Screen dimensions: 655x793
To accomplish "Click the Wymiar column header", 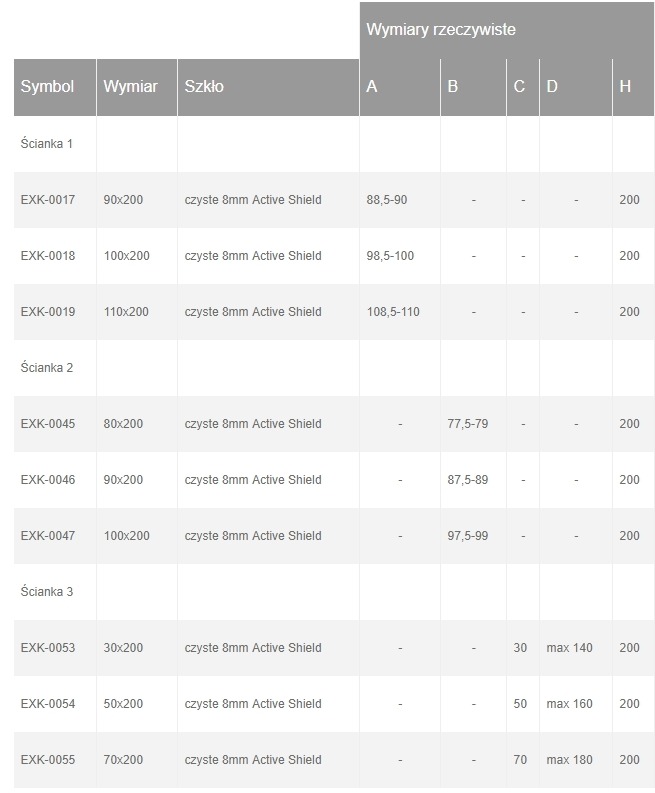I will tap(131, 87).
